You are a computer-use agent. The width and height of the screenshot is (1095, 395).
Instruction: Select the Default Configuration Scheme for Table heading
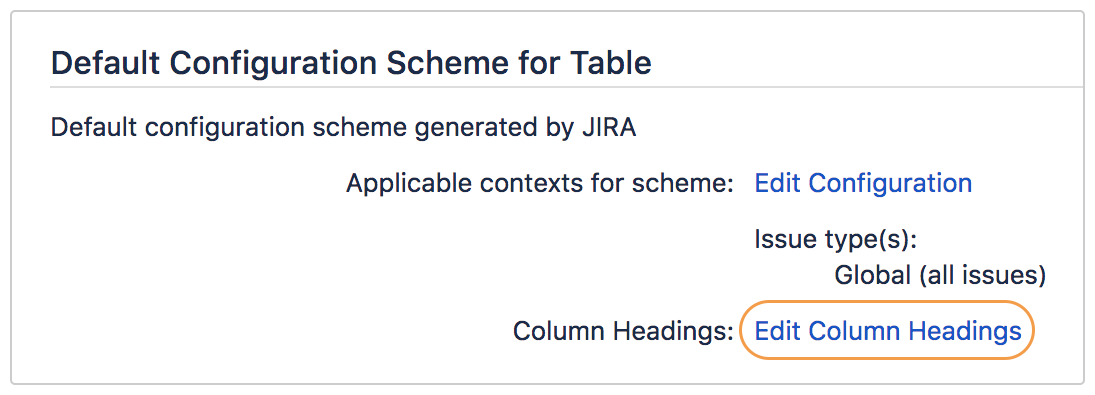point(351,64)
